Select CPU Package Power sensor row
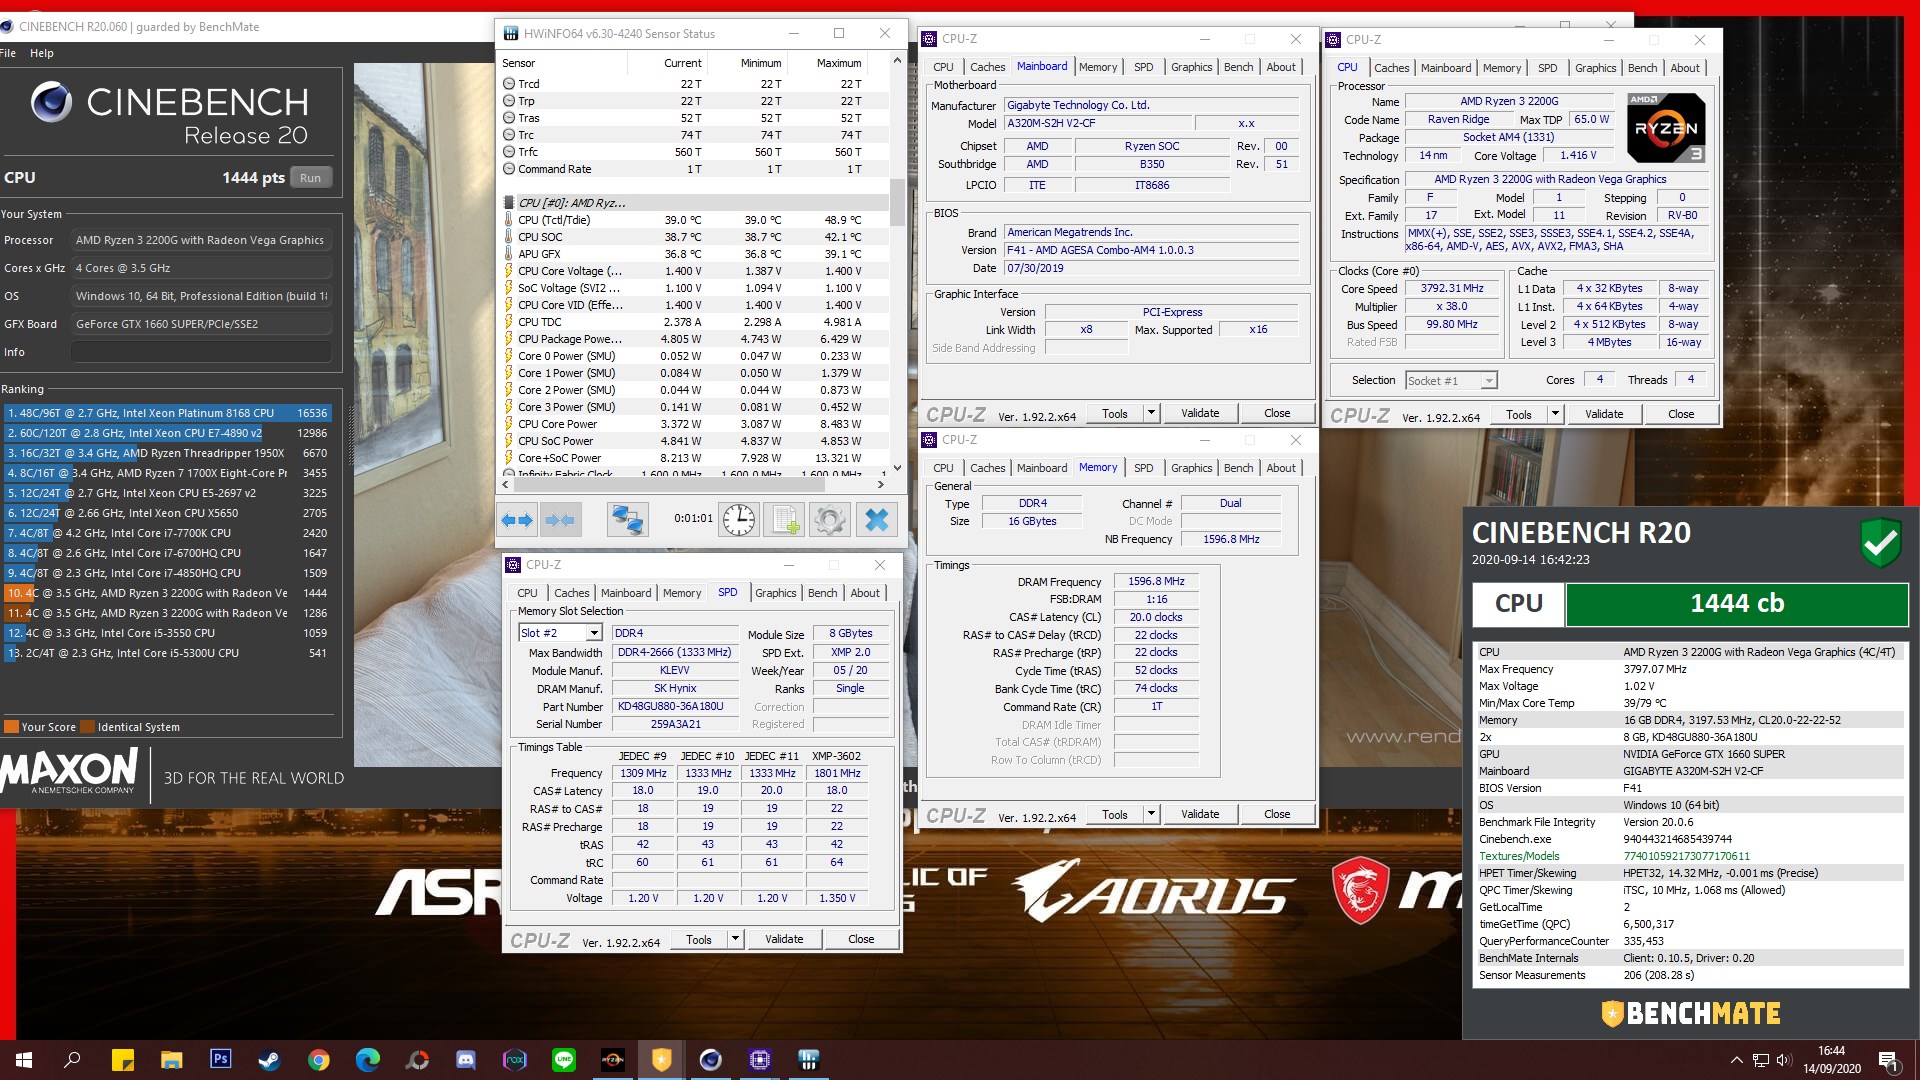Viewport: 1920px width, 1080px height. pos(694,339)
